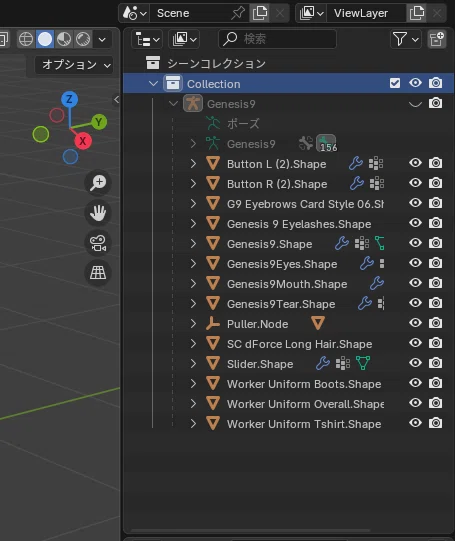Click wrench icon on Genesis9Eyes.Shape
455x541 pixels.
(367, 263)
